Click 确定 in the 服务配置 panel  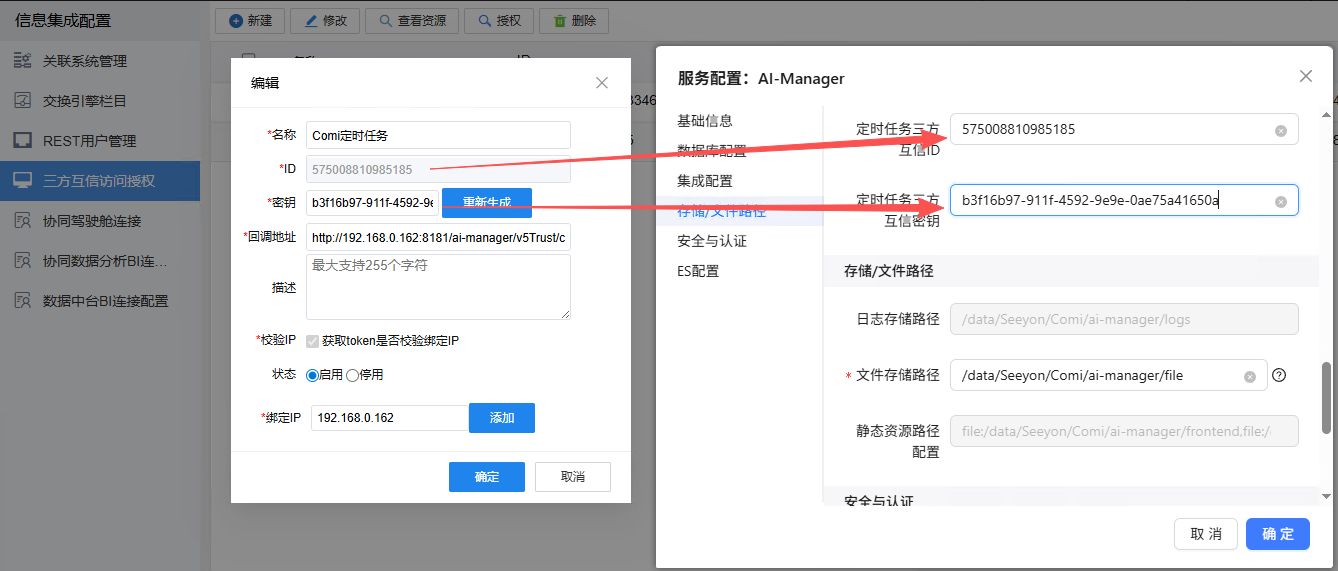pyautogui.click(x=1278, y=534)
